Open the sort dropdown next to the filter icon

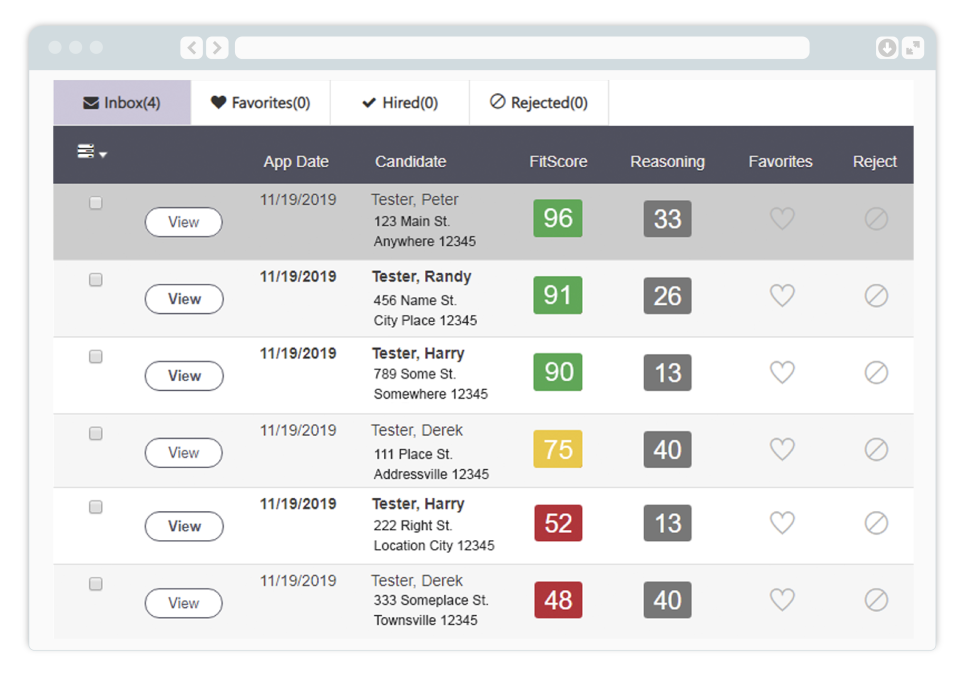101,157
